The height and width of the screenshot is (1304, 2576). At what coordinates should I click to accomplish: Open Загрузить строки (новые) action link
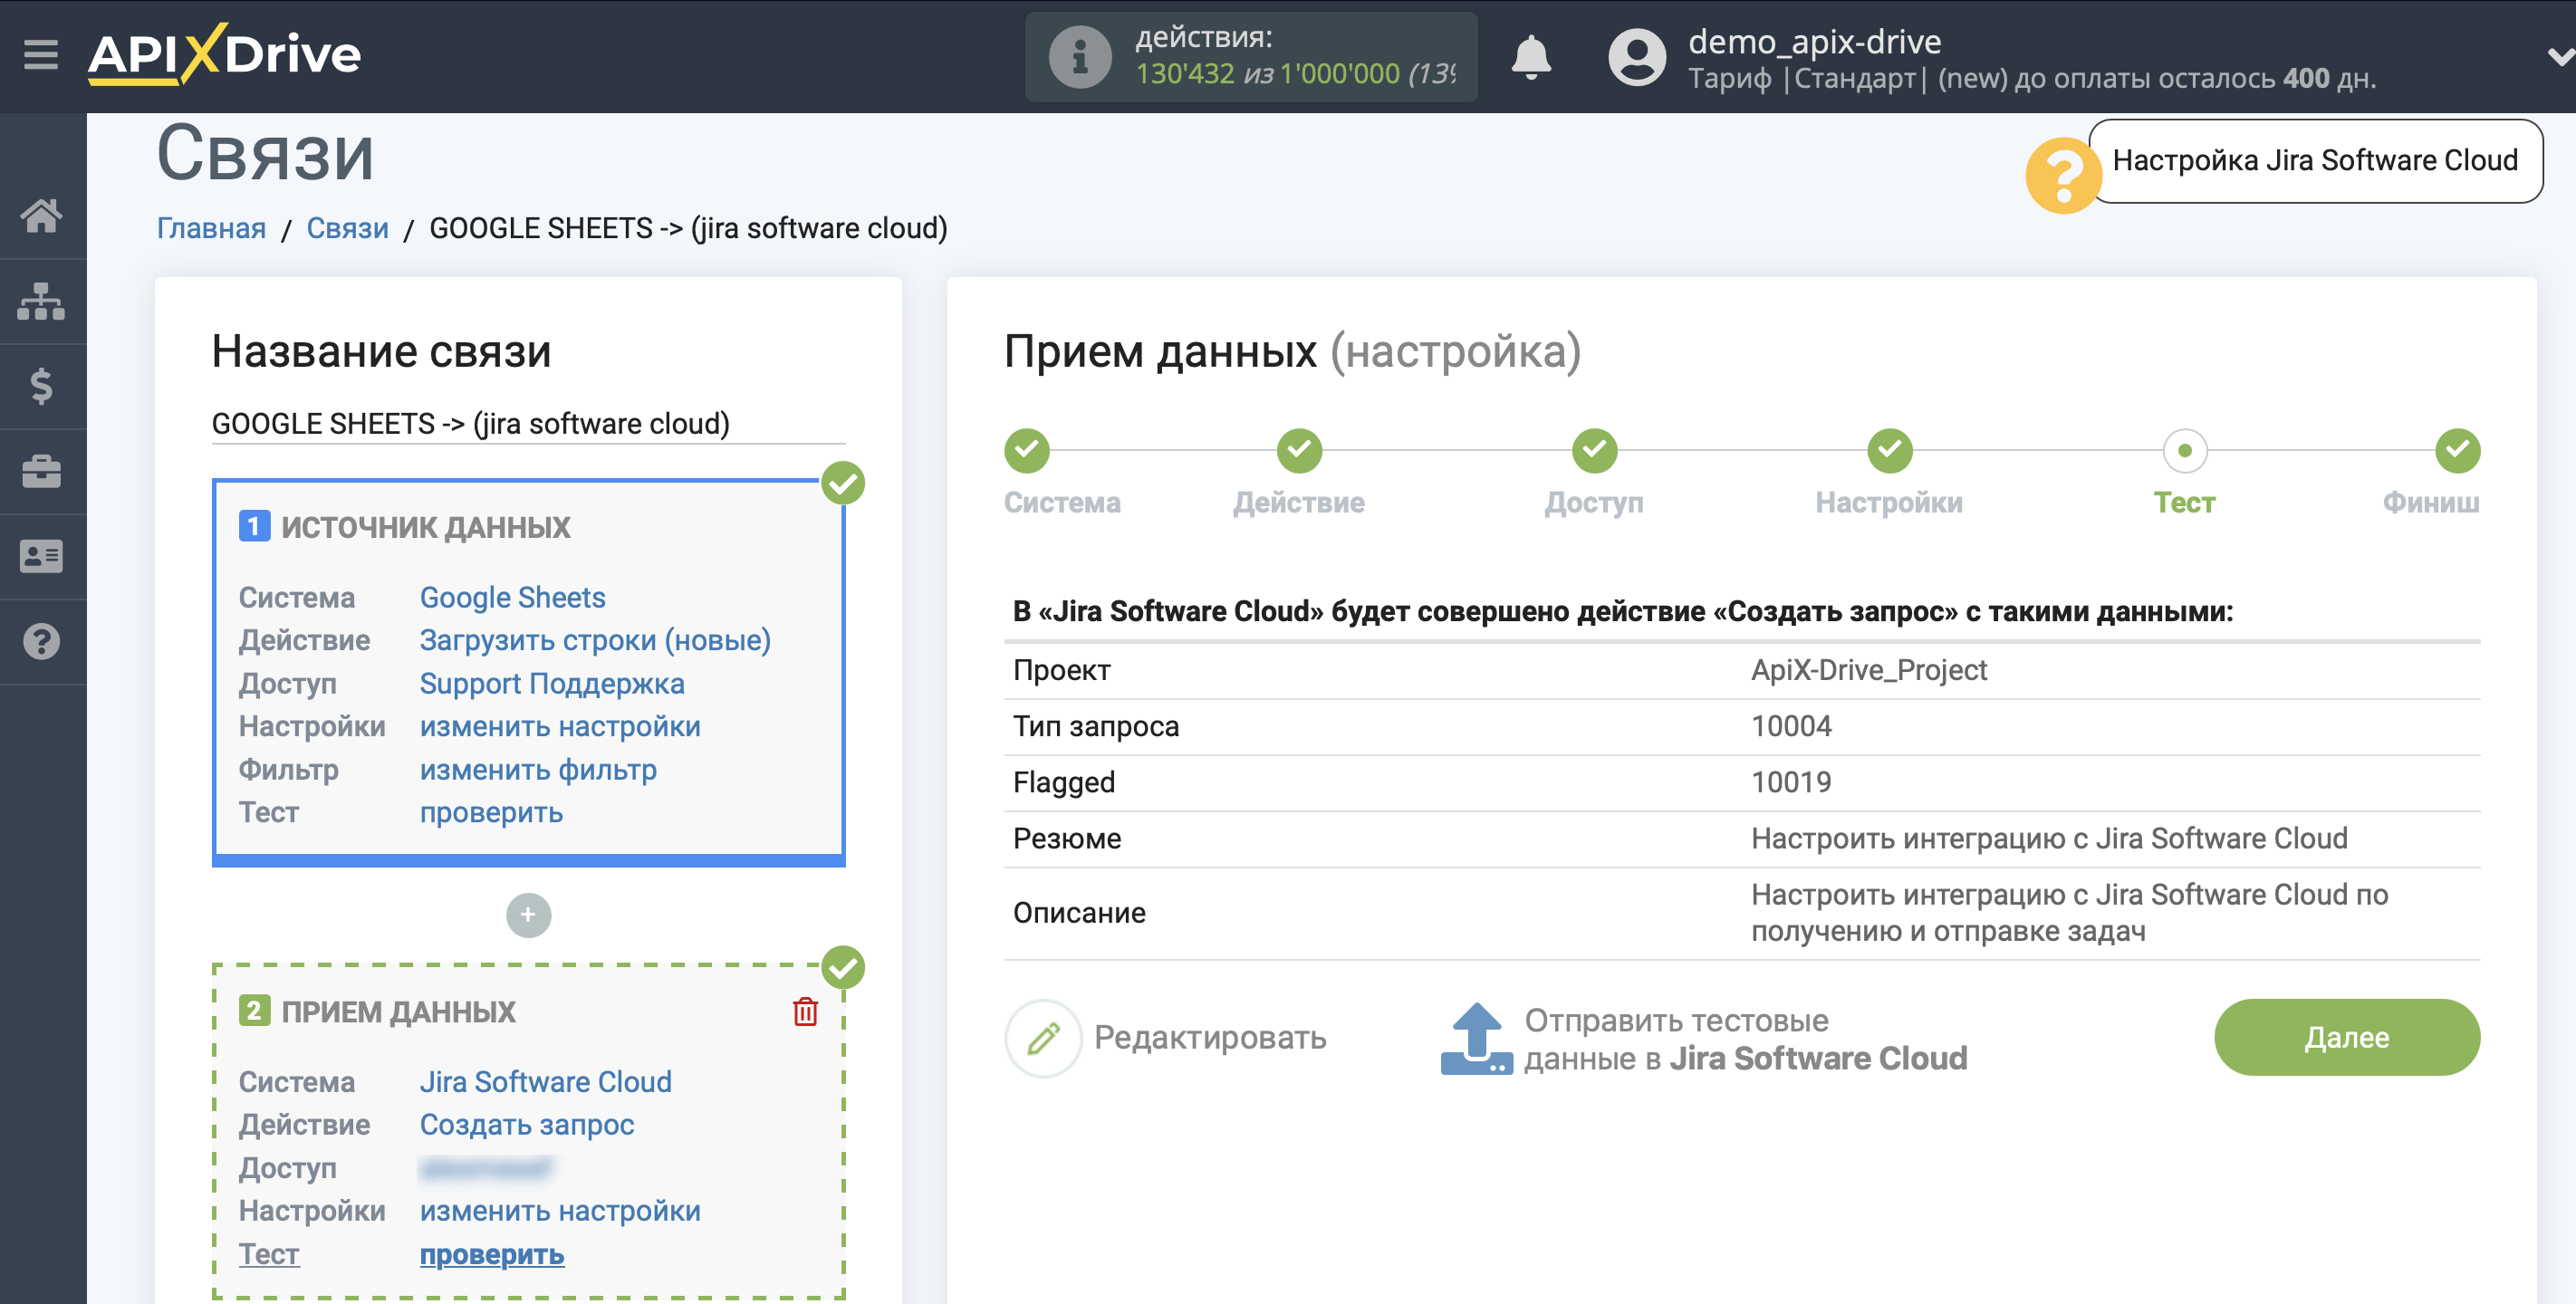595,640
